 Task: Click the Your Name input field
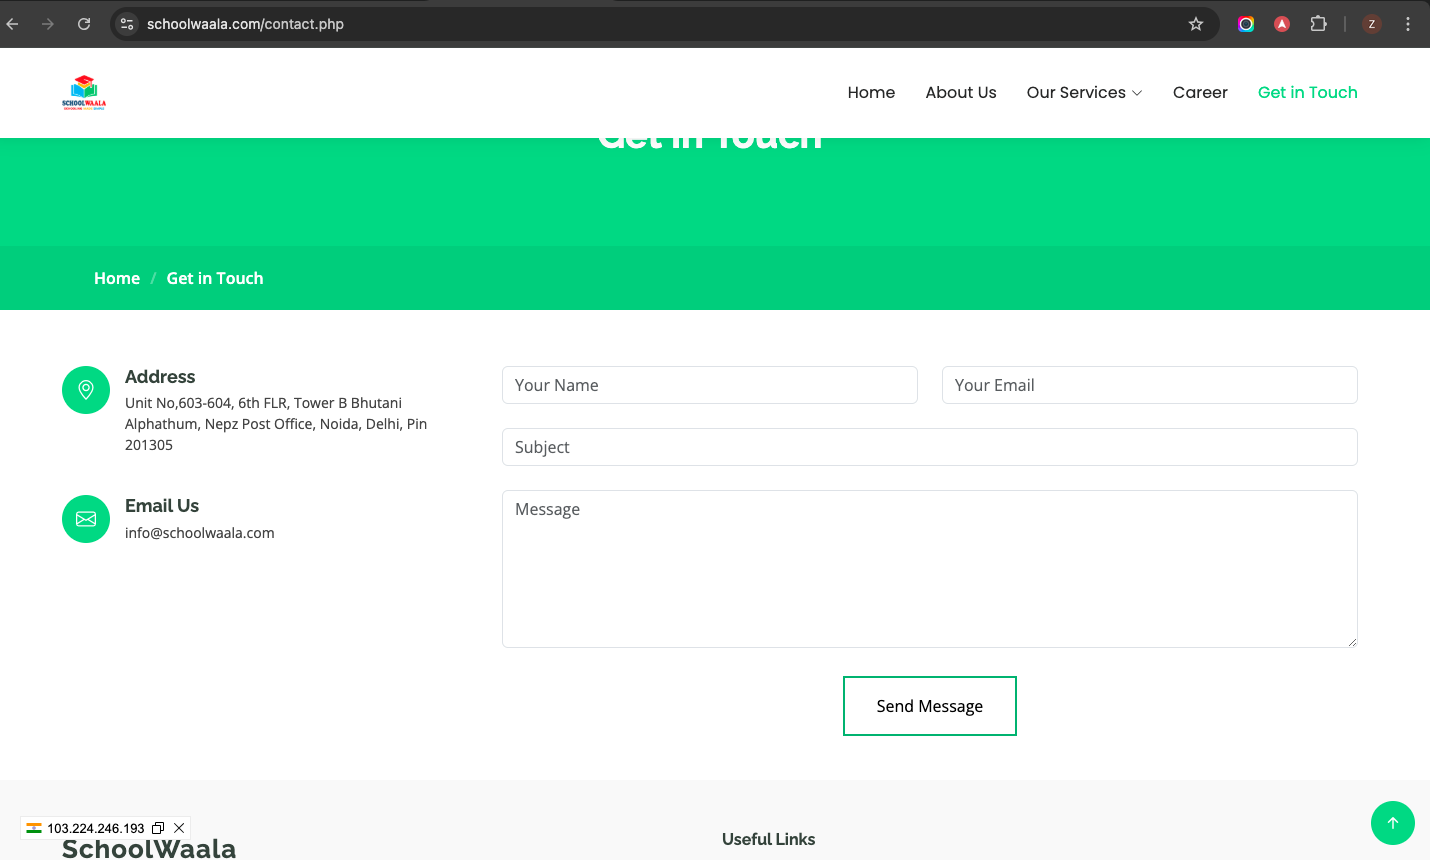coord(709,385)
